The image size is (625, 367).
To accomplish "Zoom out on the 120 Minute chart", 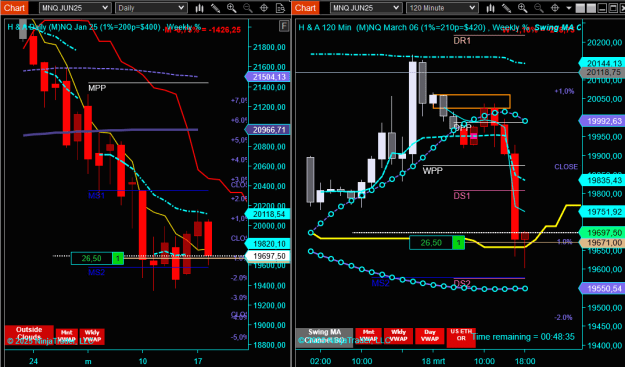I will [x=539, y=8].
